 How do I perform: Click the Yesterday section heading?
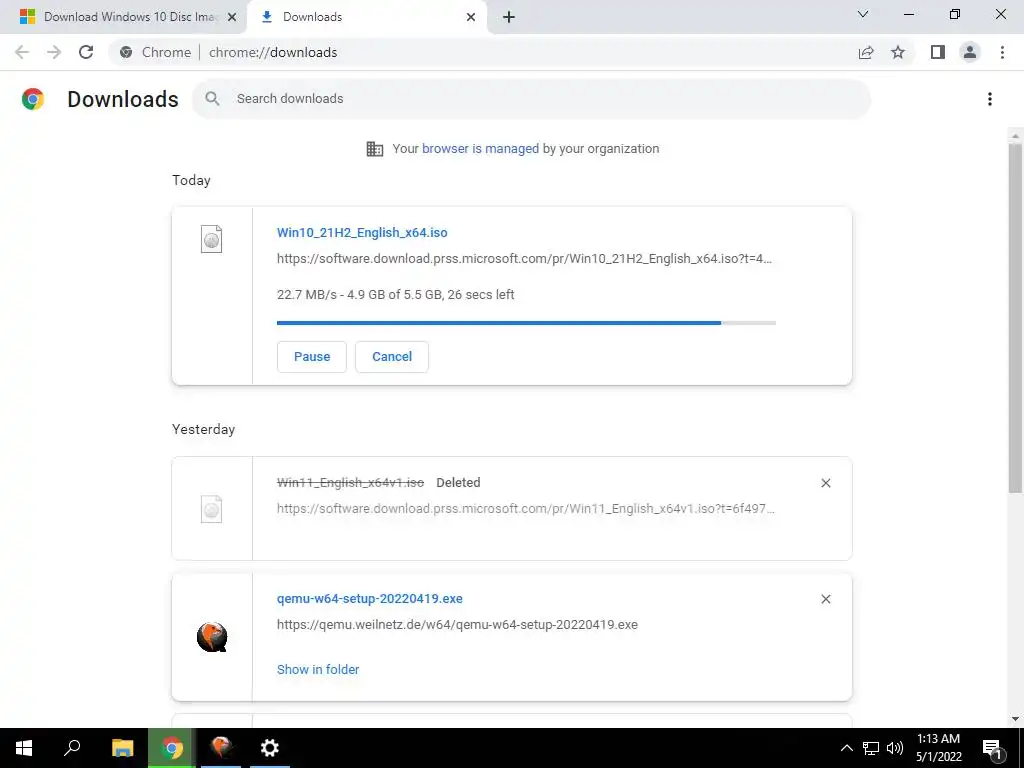203,430
